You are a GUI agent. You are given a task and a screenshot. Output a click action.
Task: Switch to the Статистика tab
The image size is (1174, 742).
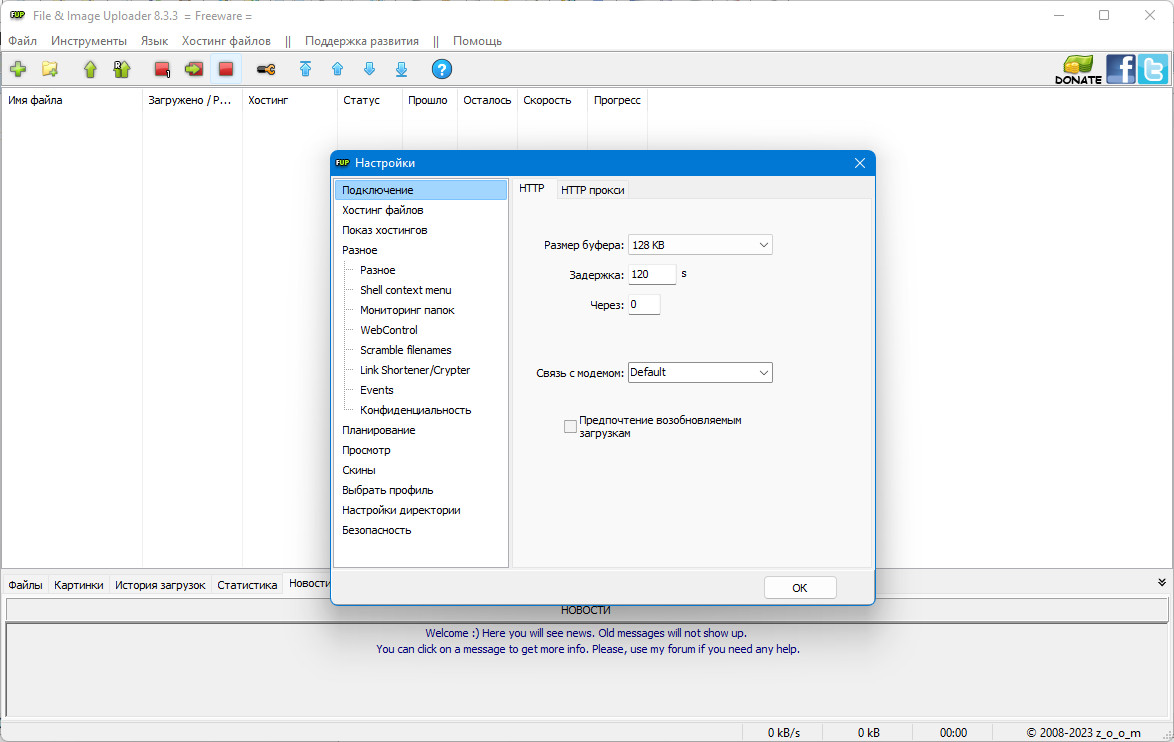(x=247, y=585)
